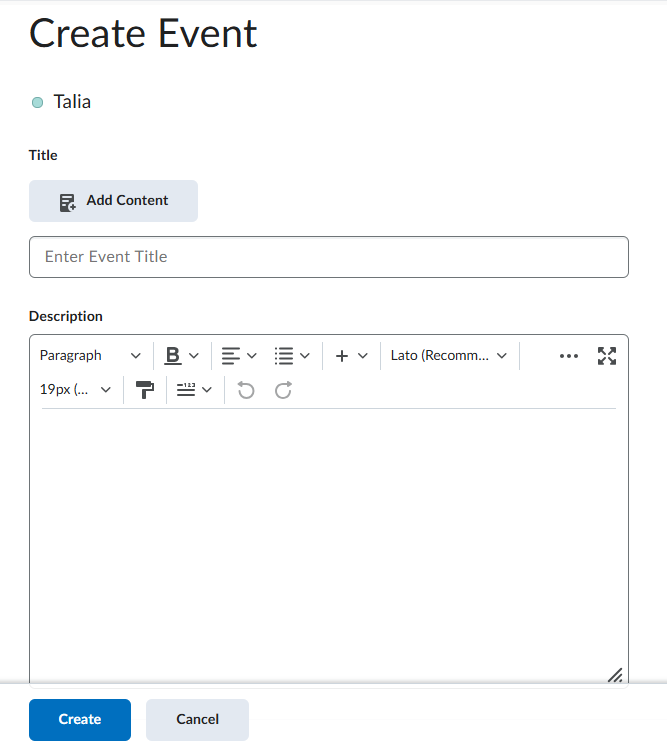Viewport: 667px width, 749px height.
Task: Toggle fullscreen editor mode
Action: tap(607, 356)
